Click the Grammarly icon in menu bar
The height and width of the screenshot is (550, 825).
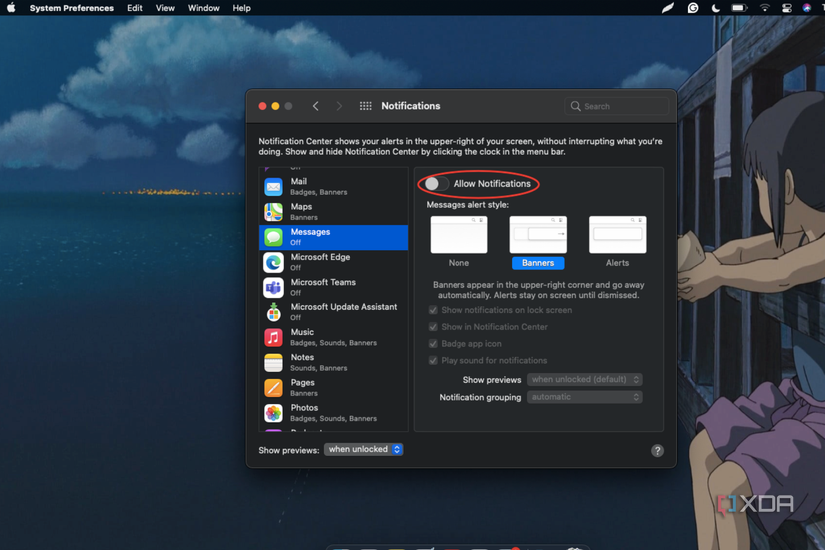click(x=693, y=8)
